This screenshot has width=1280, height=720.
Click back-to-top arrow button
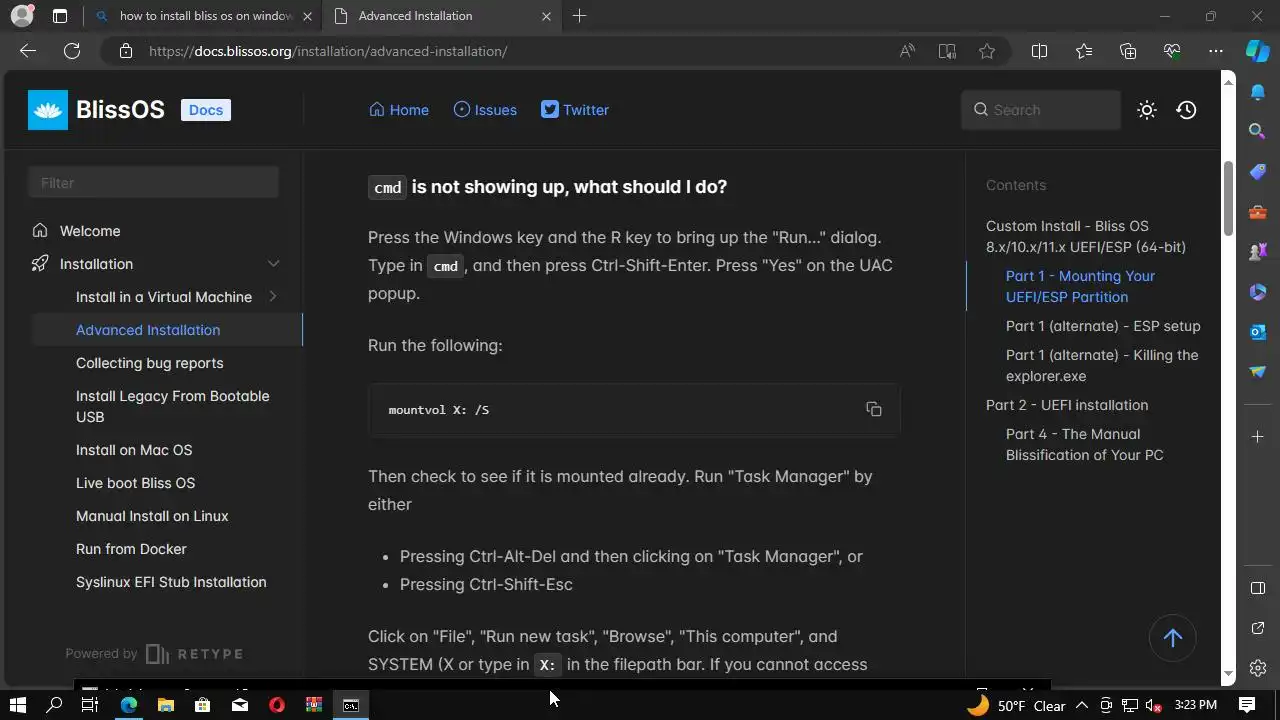[x=1173, y=638]
